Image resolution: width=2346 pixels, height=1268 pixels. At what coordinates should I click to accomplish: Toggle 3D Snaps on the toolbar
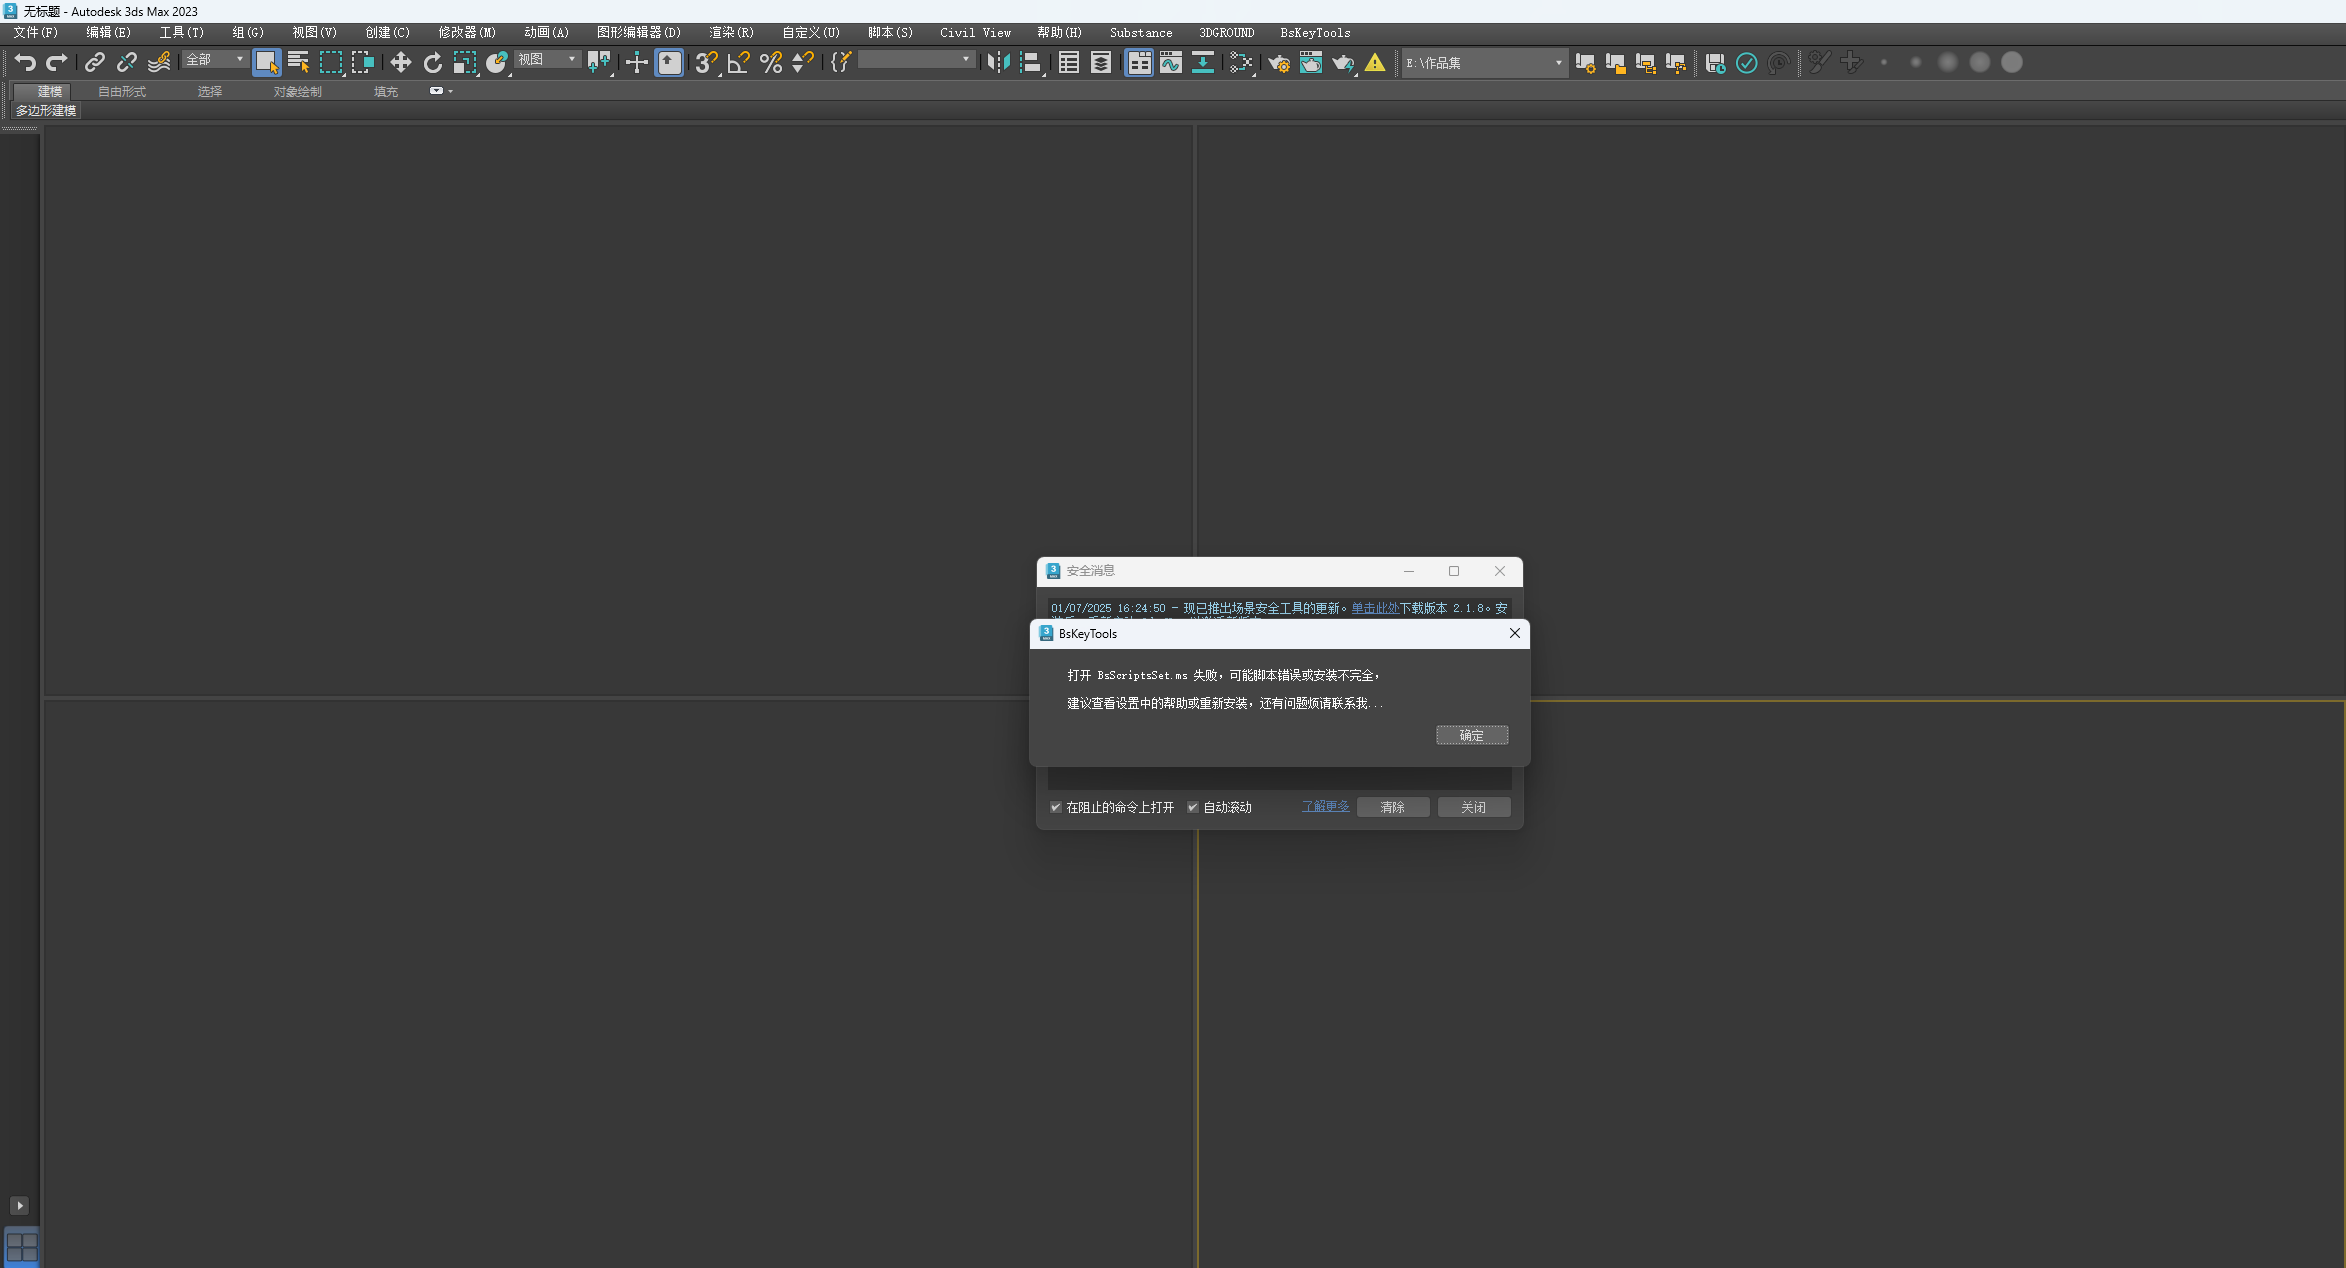(x=706, y=63)
